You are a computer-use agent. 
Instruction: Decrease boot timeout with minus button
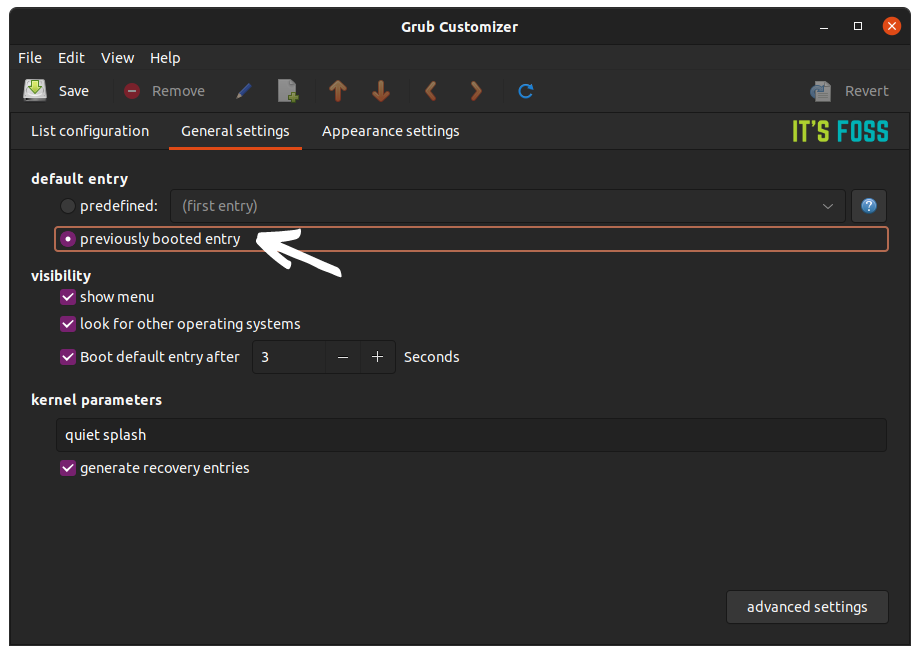point(343,357)
